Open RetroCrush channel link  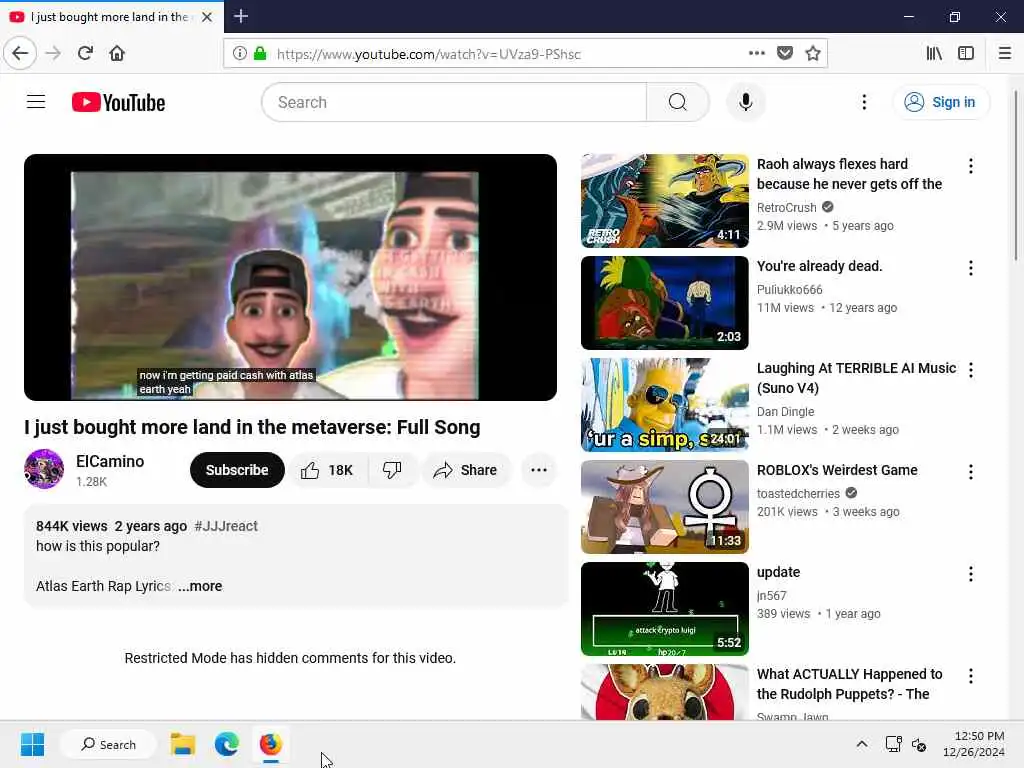click(x=786, y=208)
